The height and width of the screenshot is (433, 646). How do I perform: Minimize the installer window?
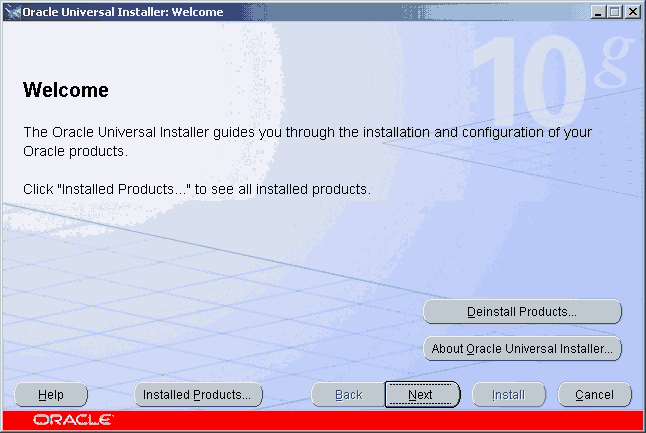598,12
